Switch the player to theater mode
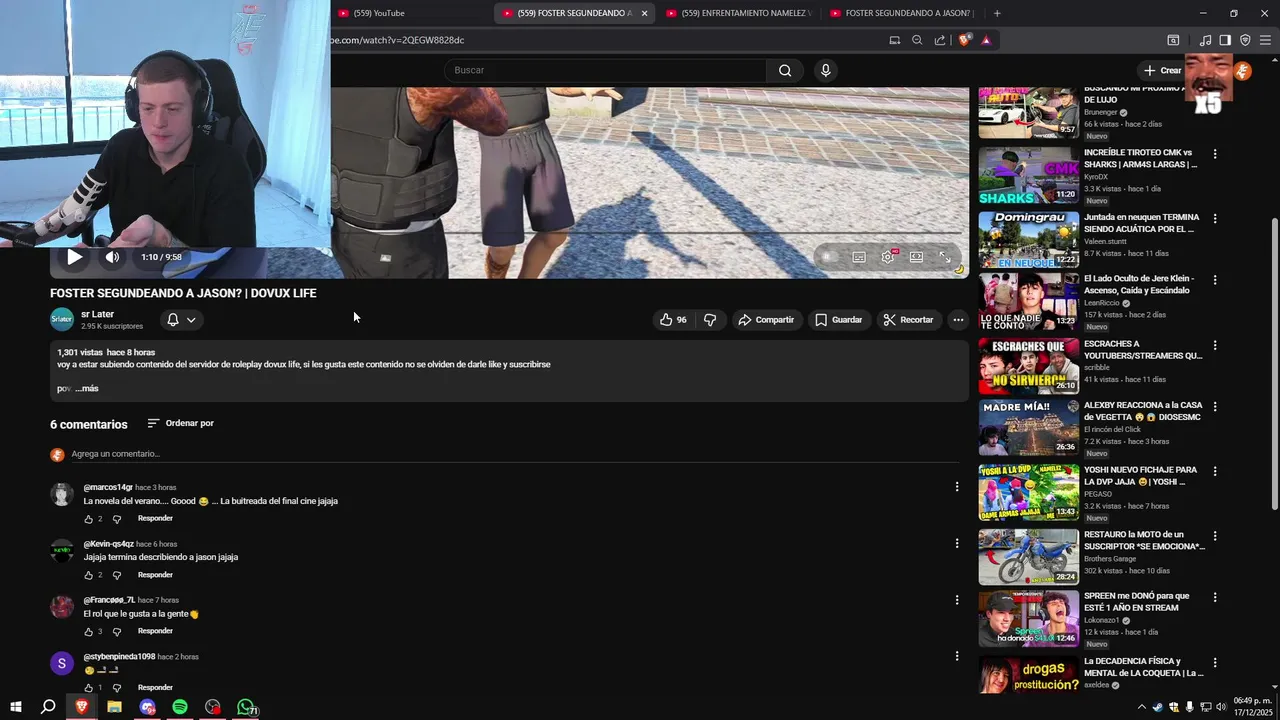The width and height of the screenshot is (1280, 720). click(916, 257)
